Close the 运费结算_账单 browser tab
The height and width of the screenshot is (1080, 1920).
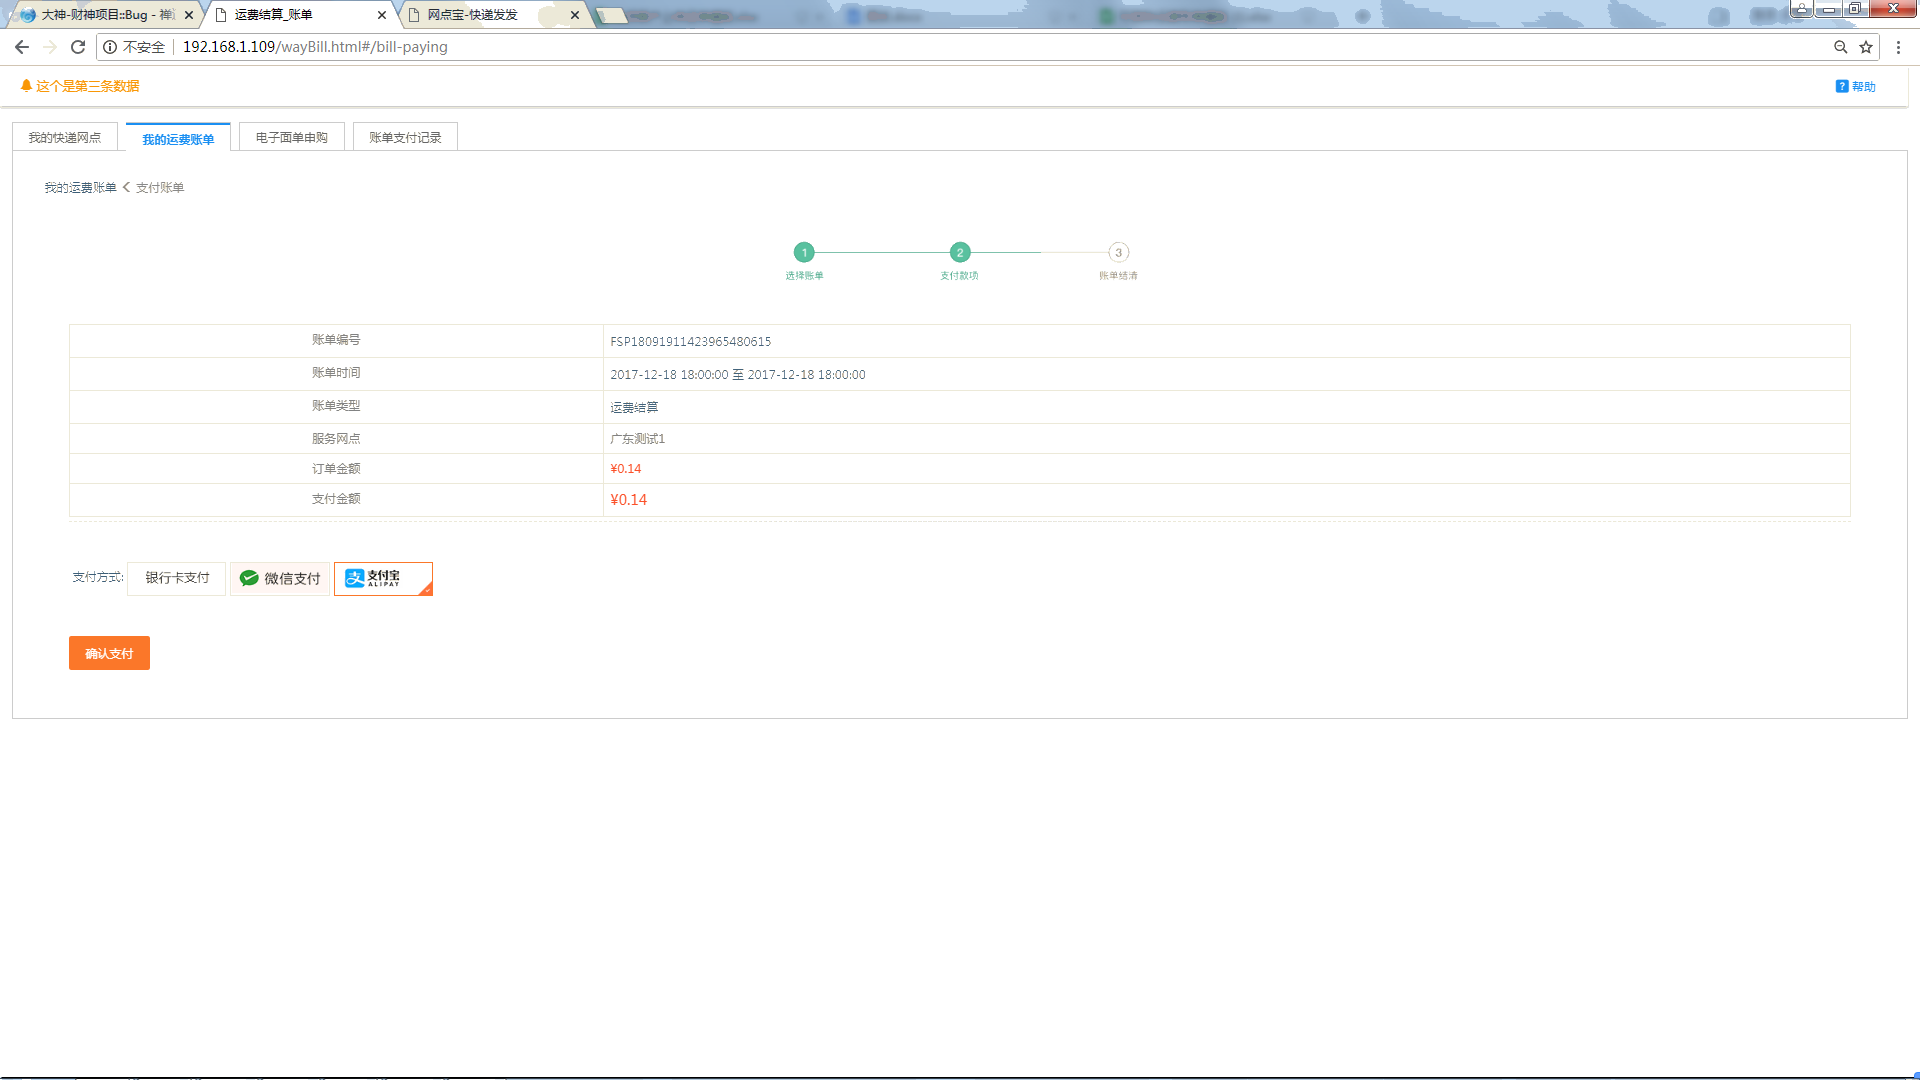pos(382,15)
